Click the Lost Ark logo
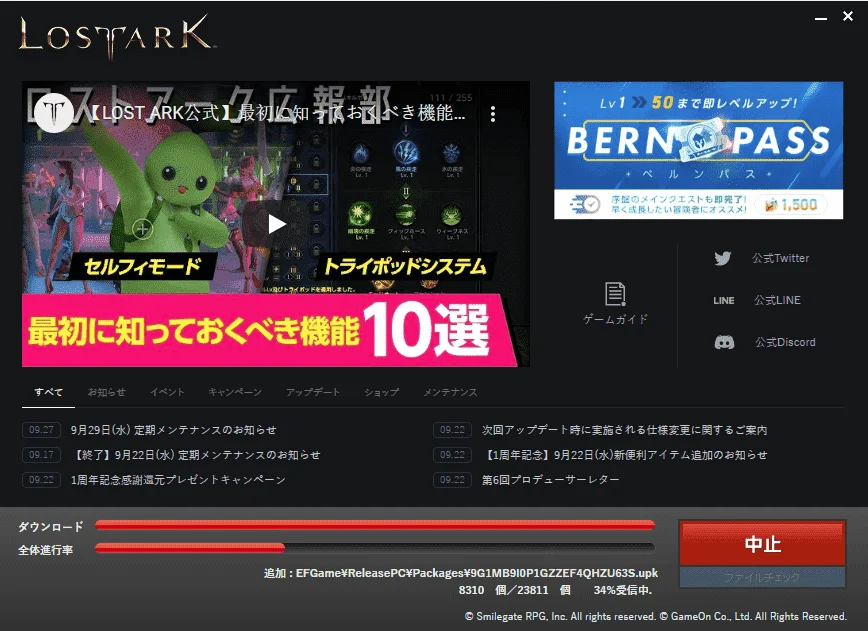868x631 pixels. point(116,35)
